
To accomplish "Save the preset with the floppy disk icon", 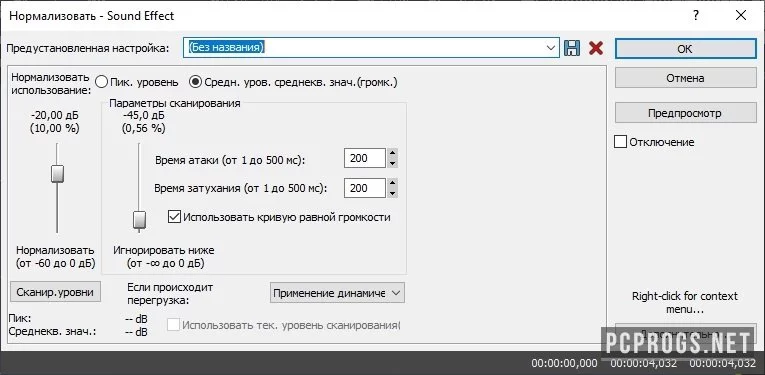I will pyautogui.click(x=572, y=48).
